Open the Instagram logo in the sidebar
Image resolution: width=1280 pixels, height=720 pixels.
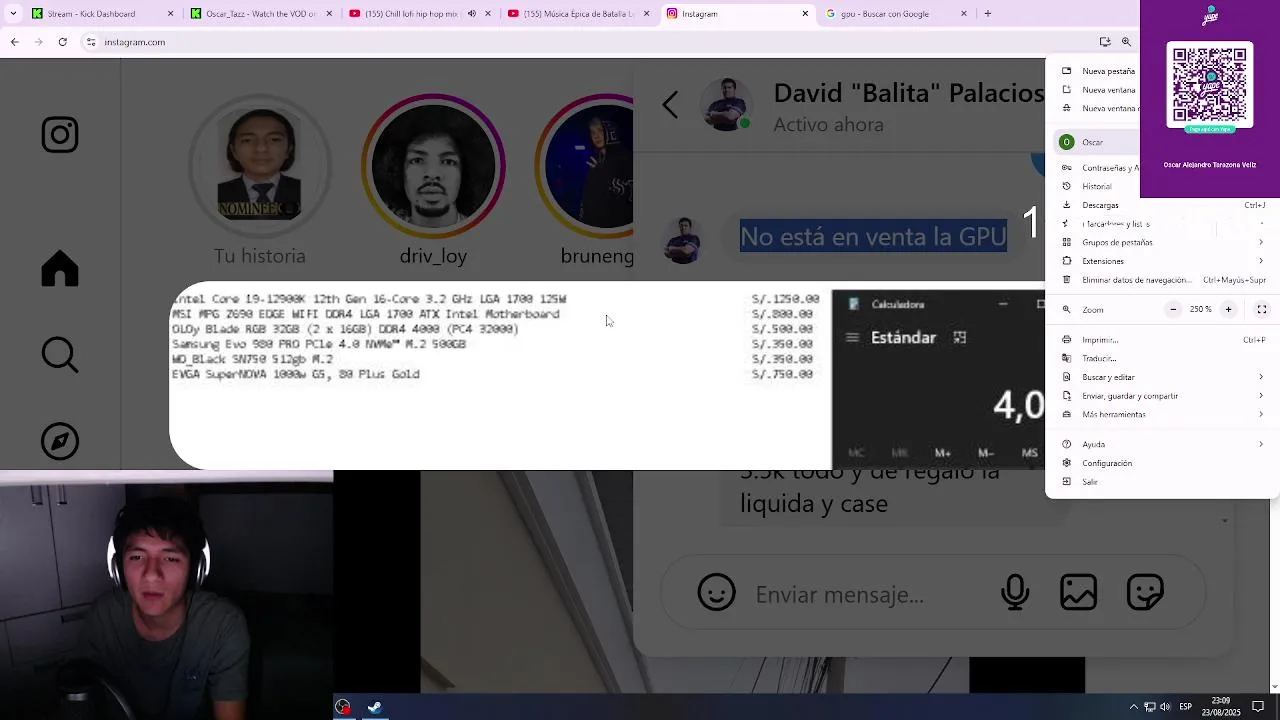pos(60,135)
